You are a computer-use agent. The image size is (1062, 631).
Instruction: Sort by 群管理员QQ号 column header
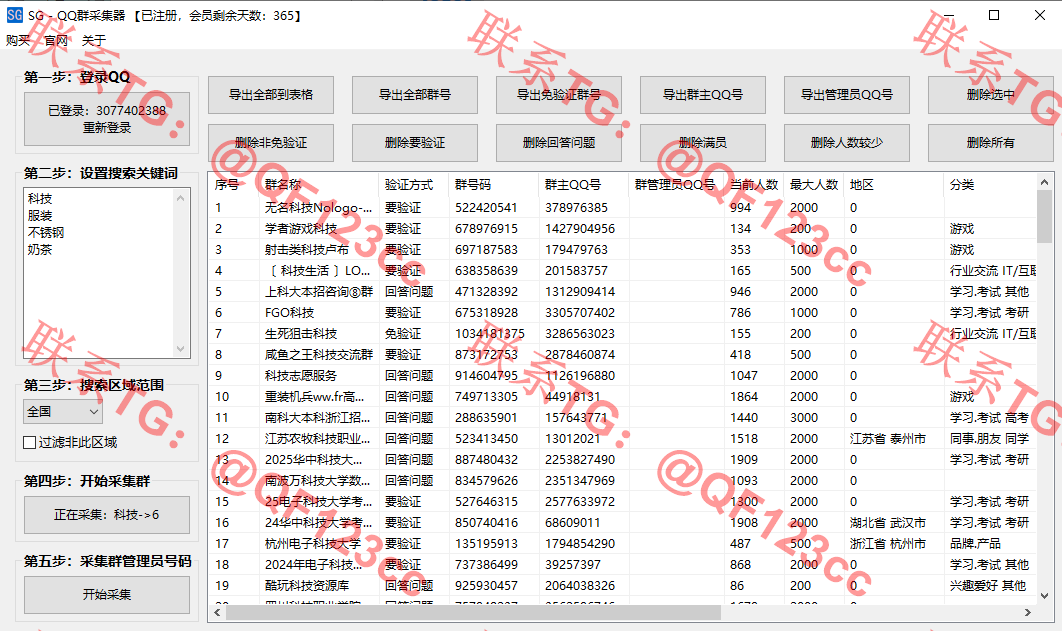677,185
